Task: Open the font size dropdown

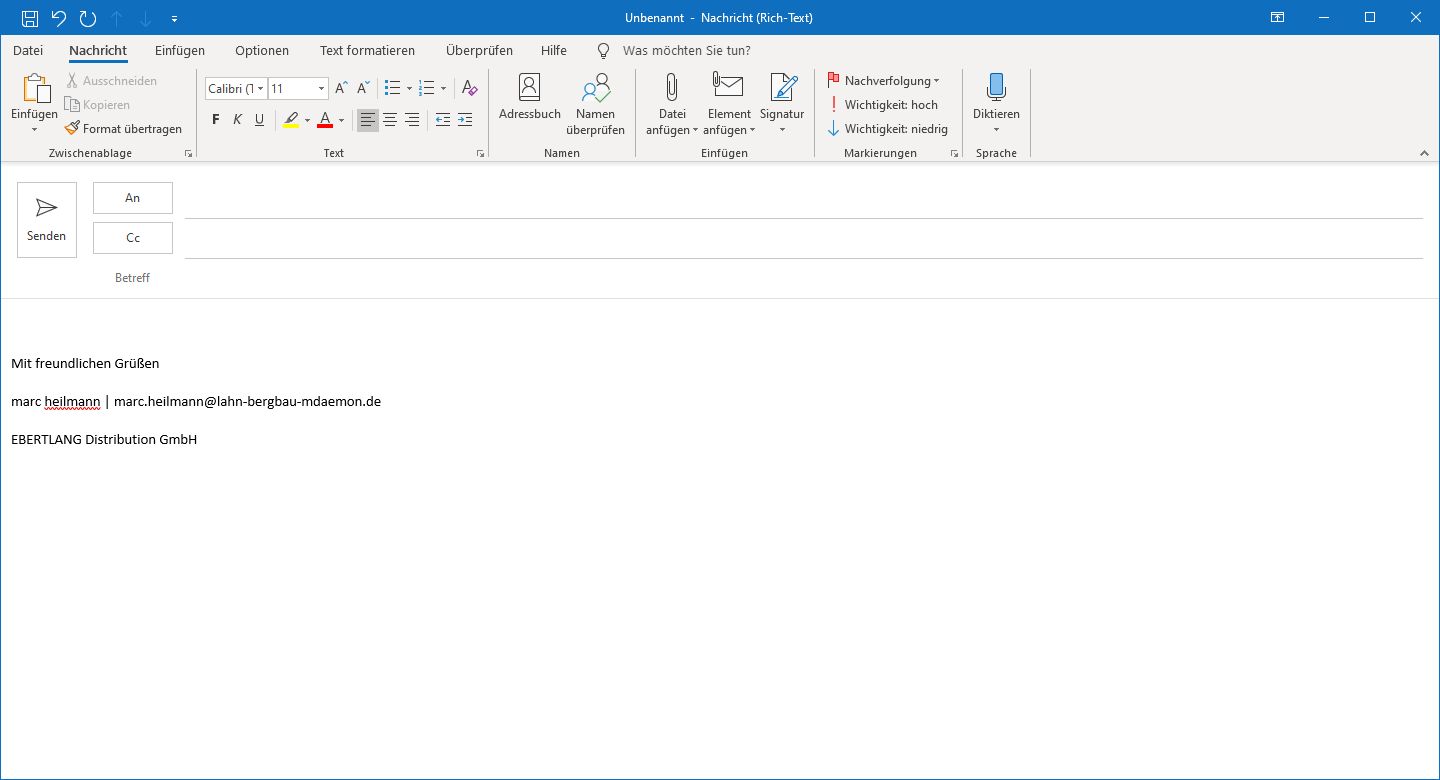Action: coord(321,89)
